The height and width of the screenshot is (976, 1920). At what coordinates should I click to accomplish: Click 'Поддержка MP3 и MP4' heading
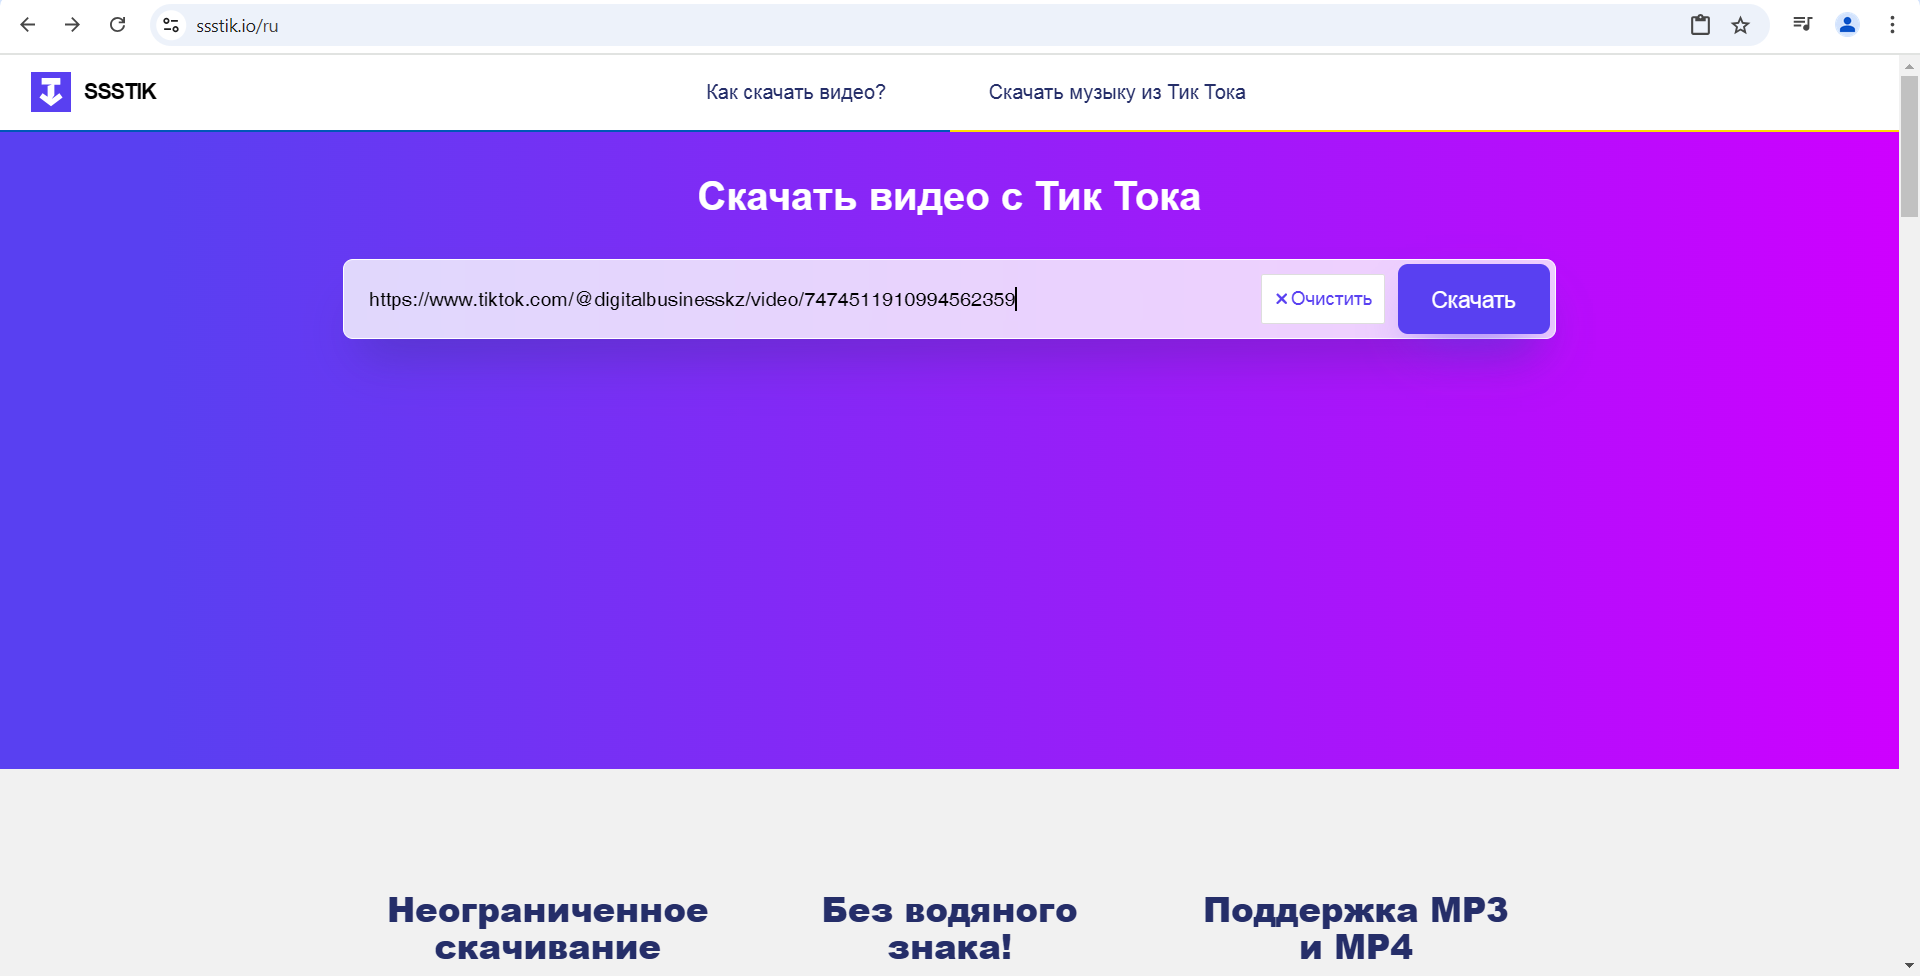point(1356,928)
